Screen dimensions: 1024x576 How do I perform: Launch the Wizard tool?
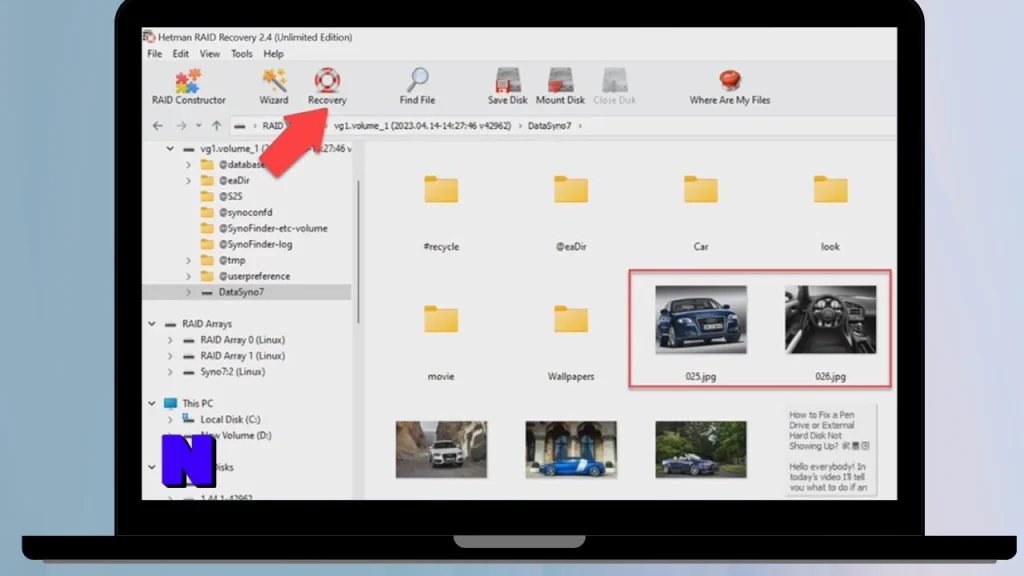274,86
